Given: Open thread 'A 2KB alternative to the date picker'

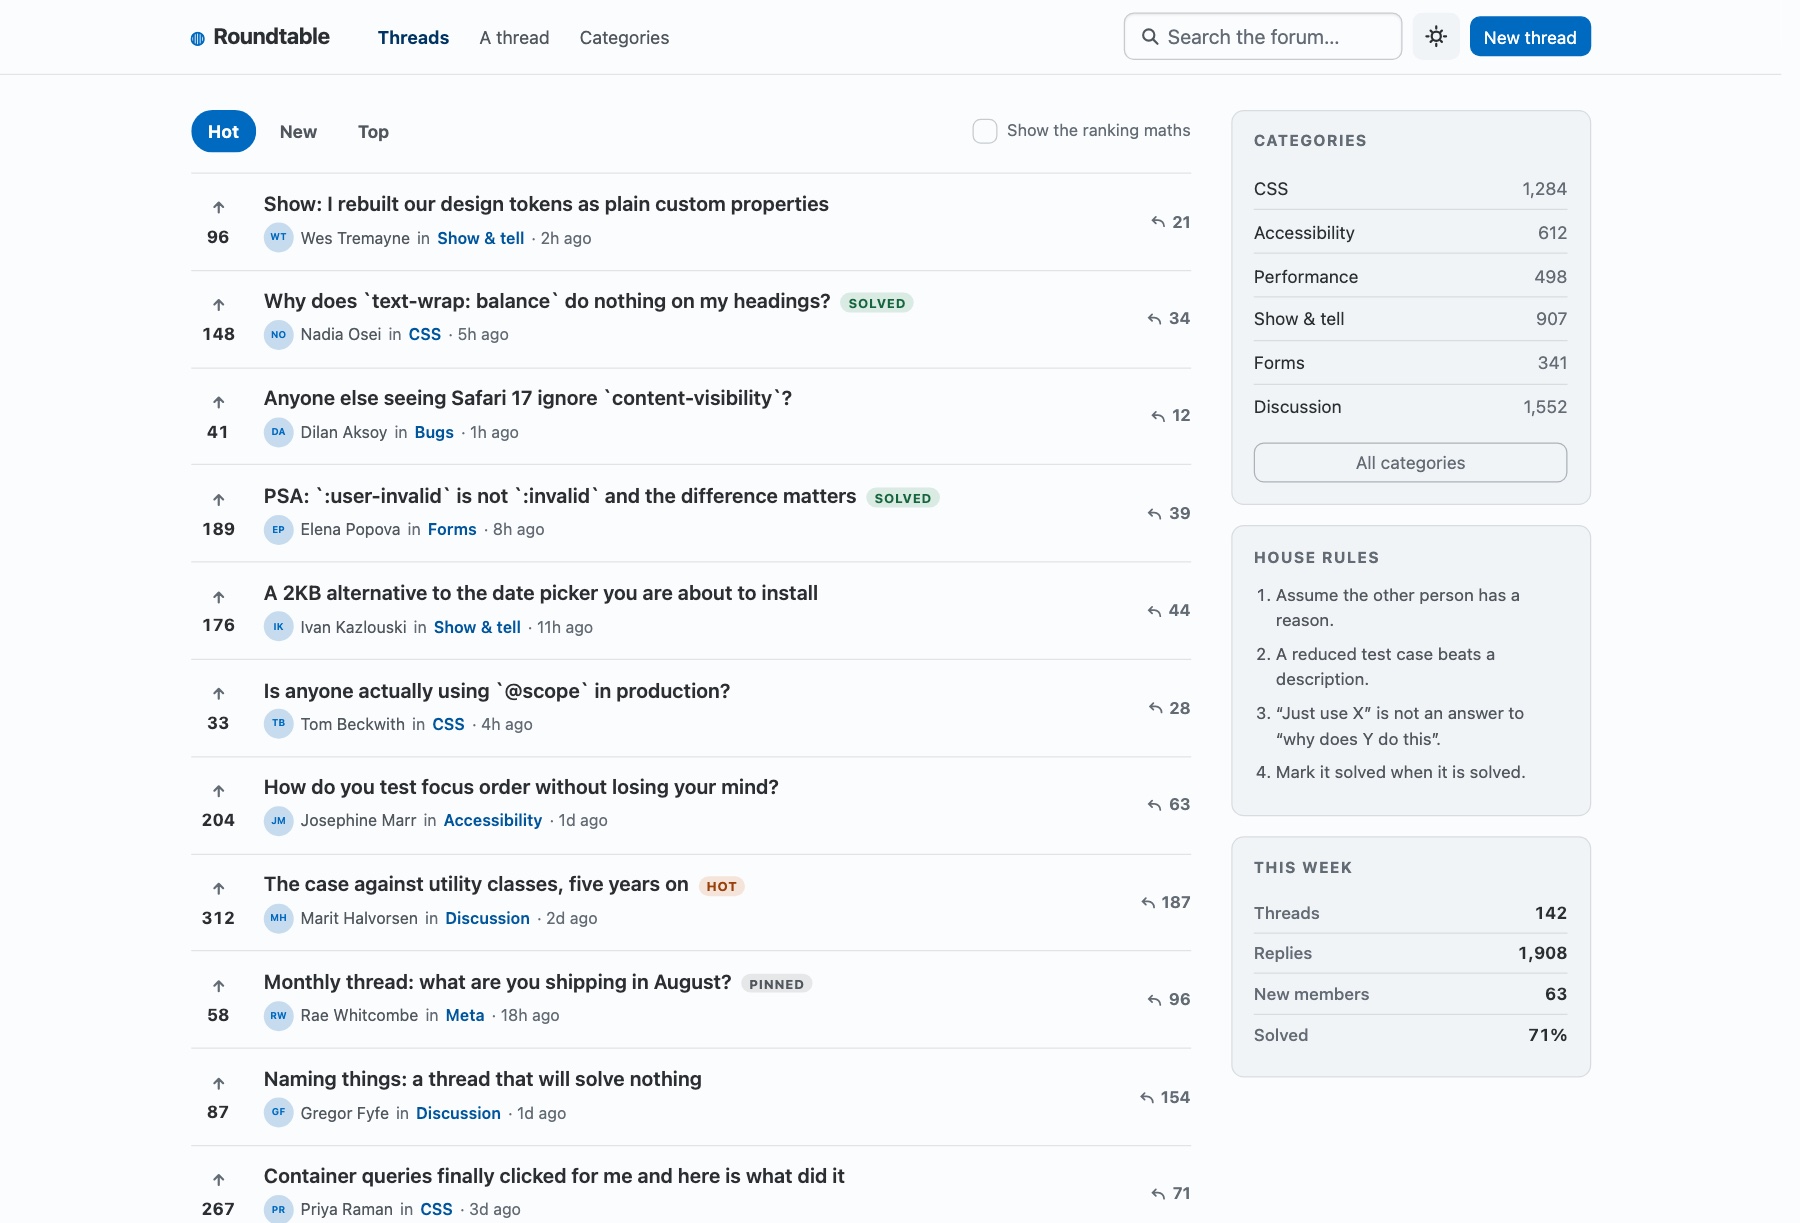Looking at the screenshot, I should (x=541, y=593).
